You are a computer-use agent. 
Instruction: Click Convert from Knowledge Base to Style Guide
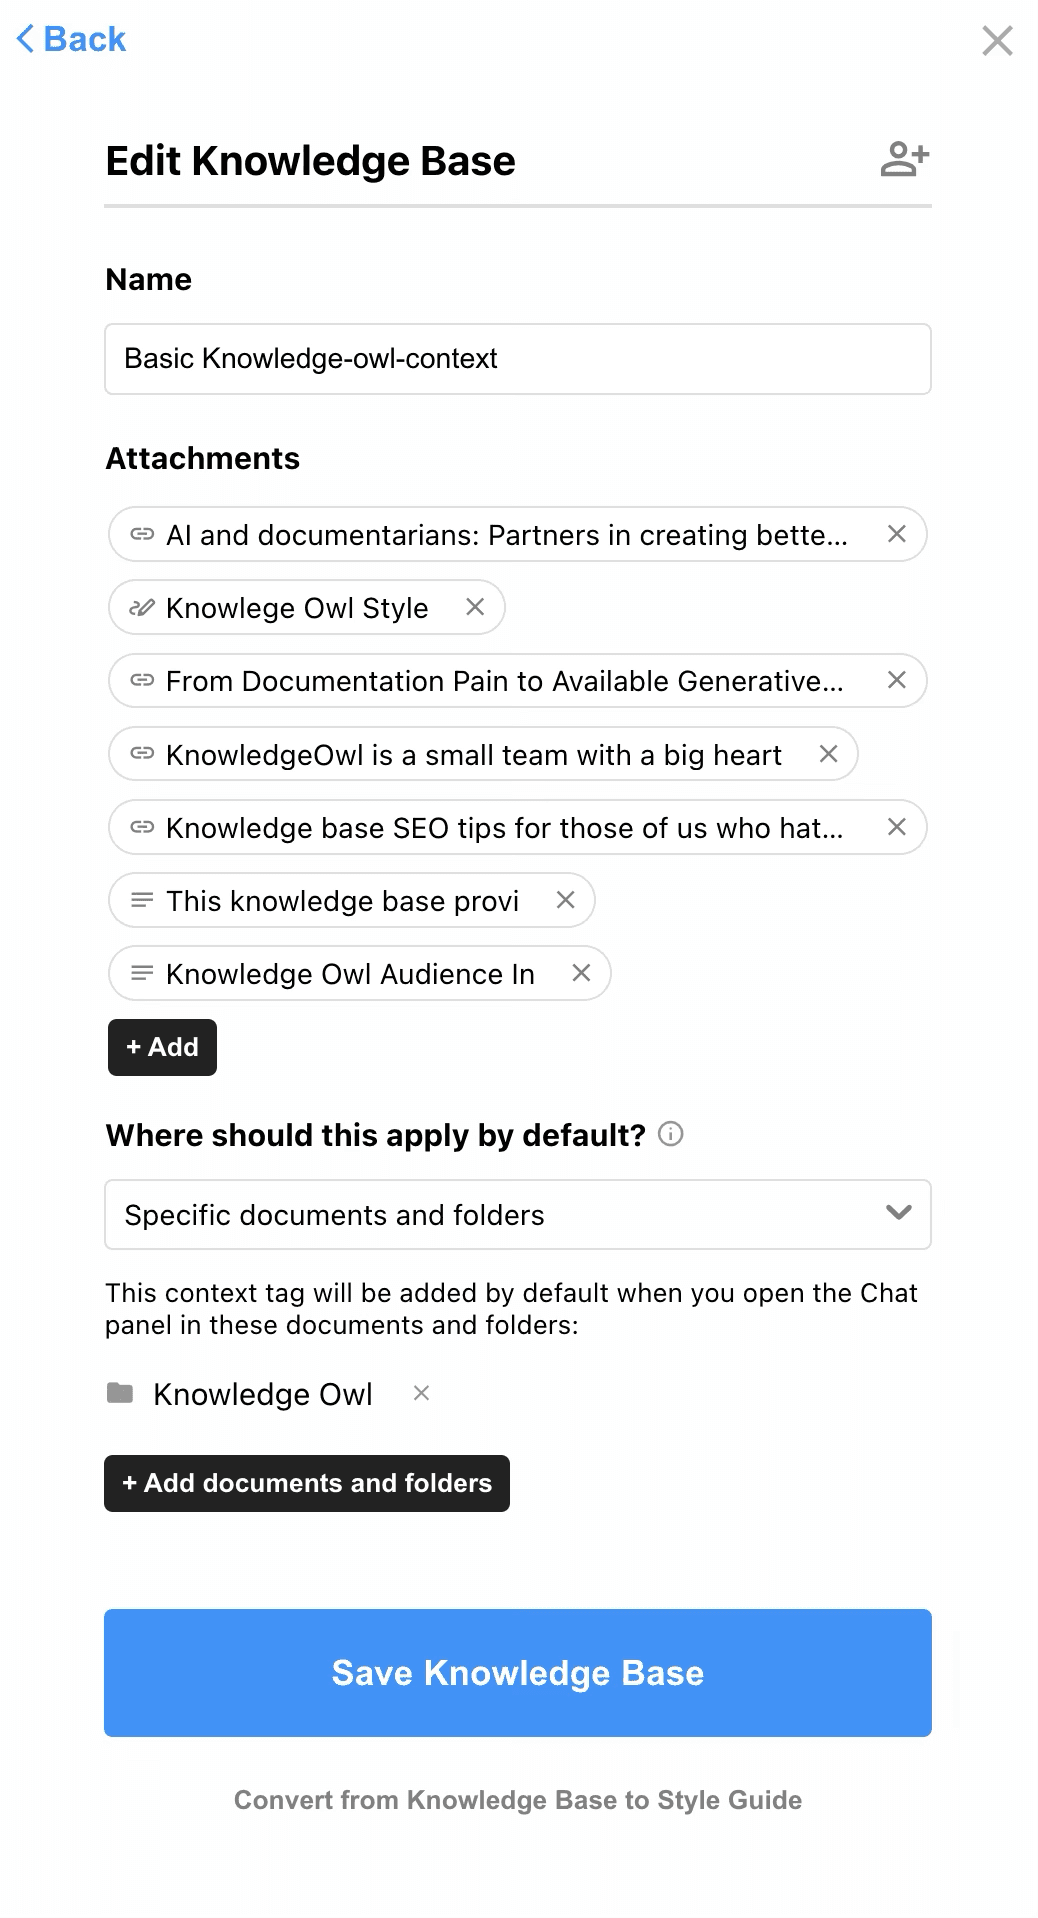pos(517,1799)
